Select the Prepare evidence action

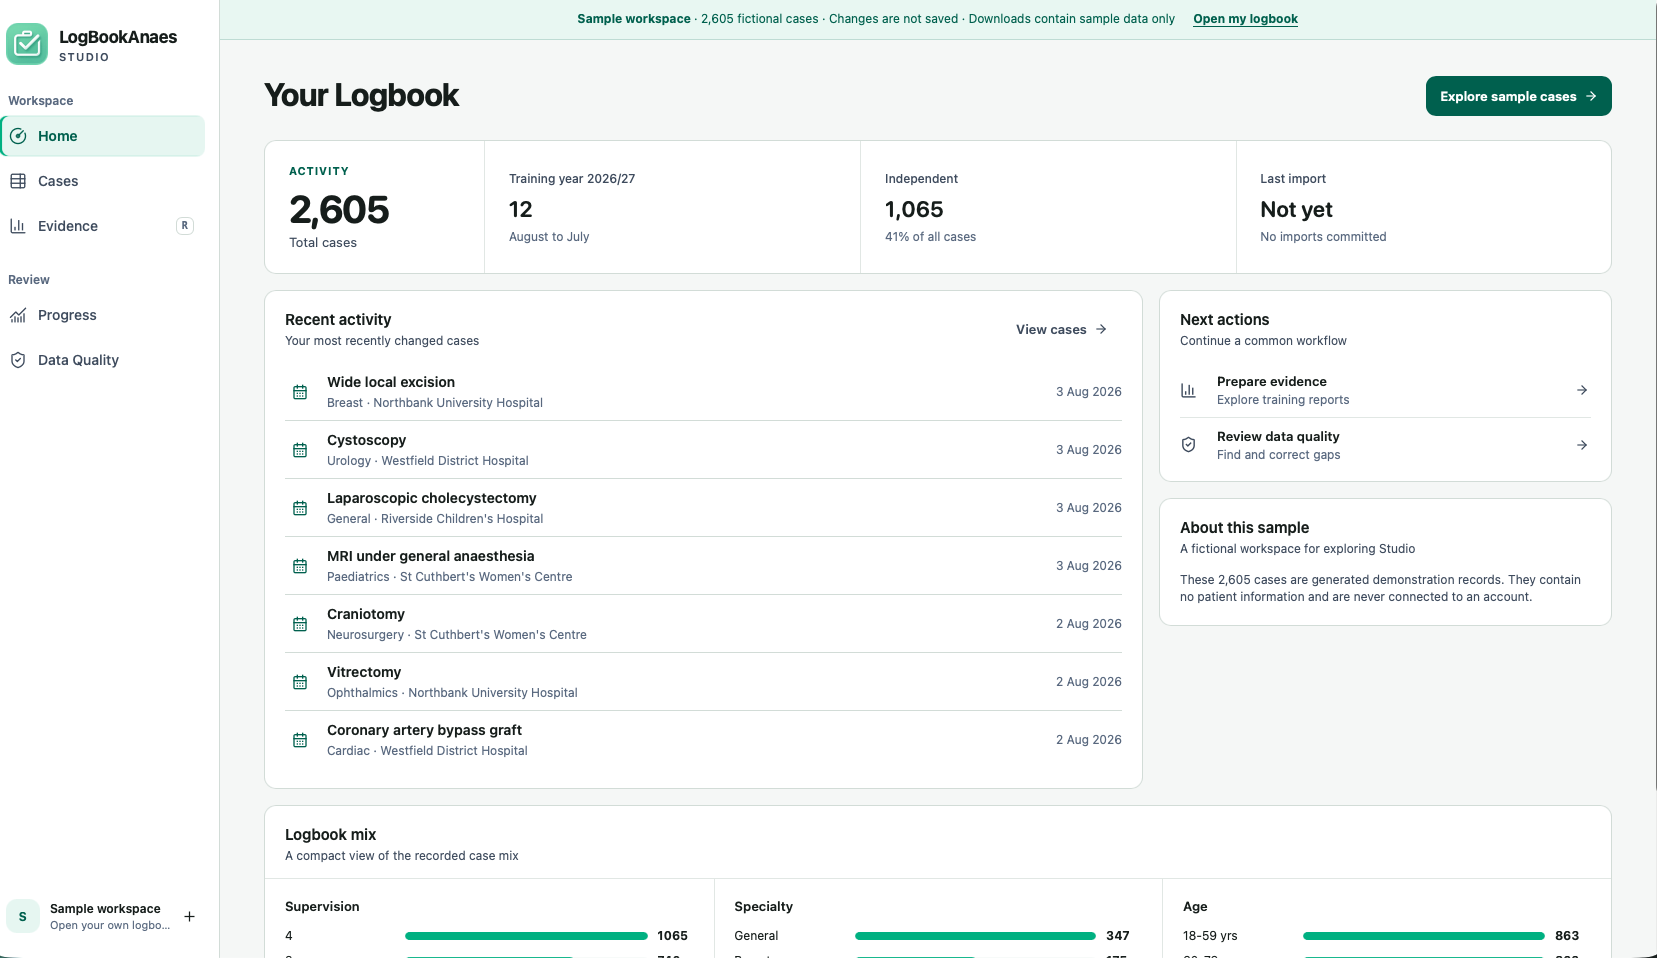(x=1385, y=390)
